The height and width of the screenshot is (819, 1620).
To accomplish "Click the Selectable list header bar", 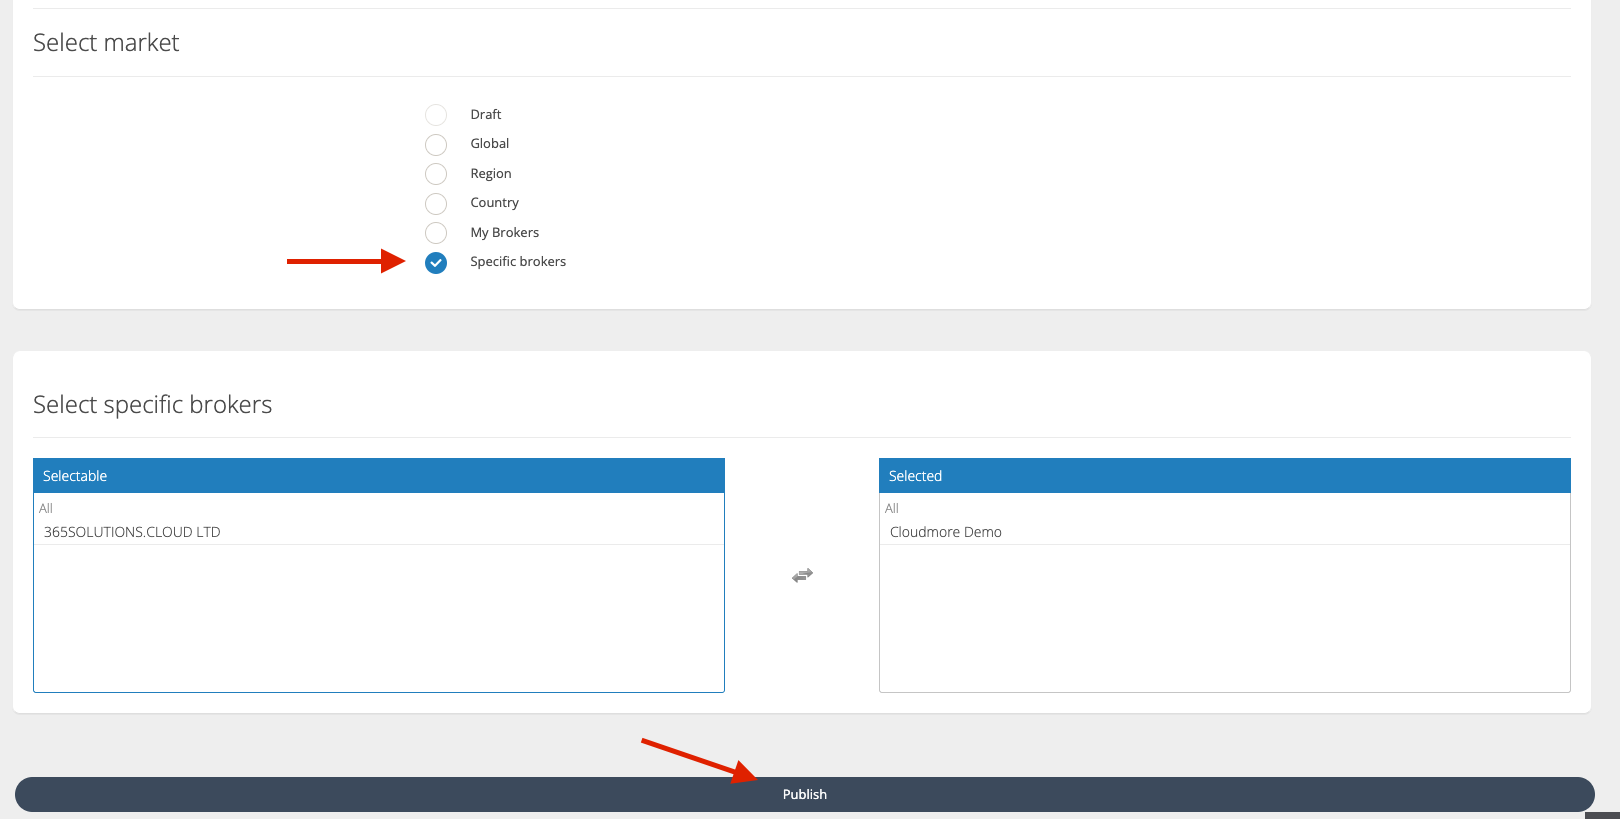I will coord(378,476).
